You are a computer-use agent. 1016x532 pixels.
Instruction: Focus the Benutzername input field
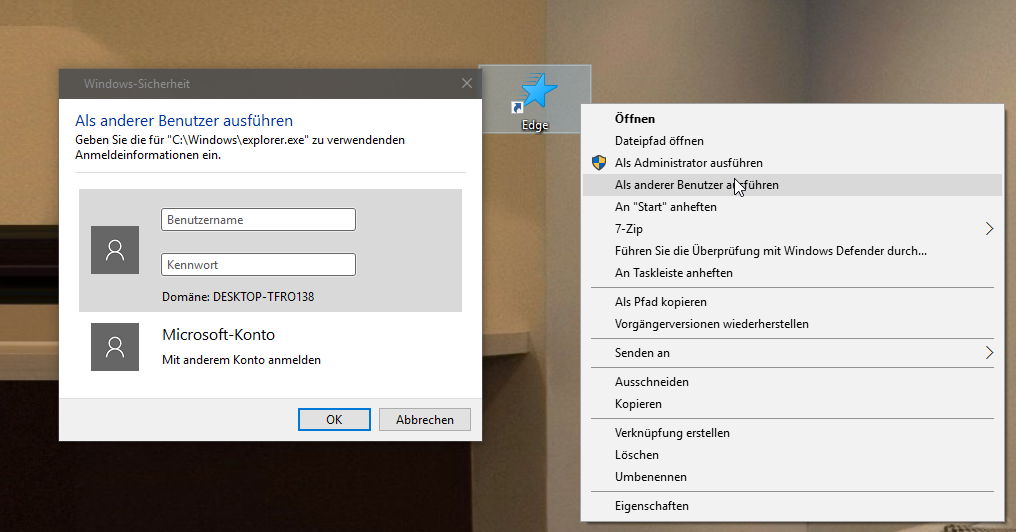coord(258,220)
